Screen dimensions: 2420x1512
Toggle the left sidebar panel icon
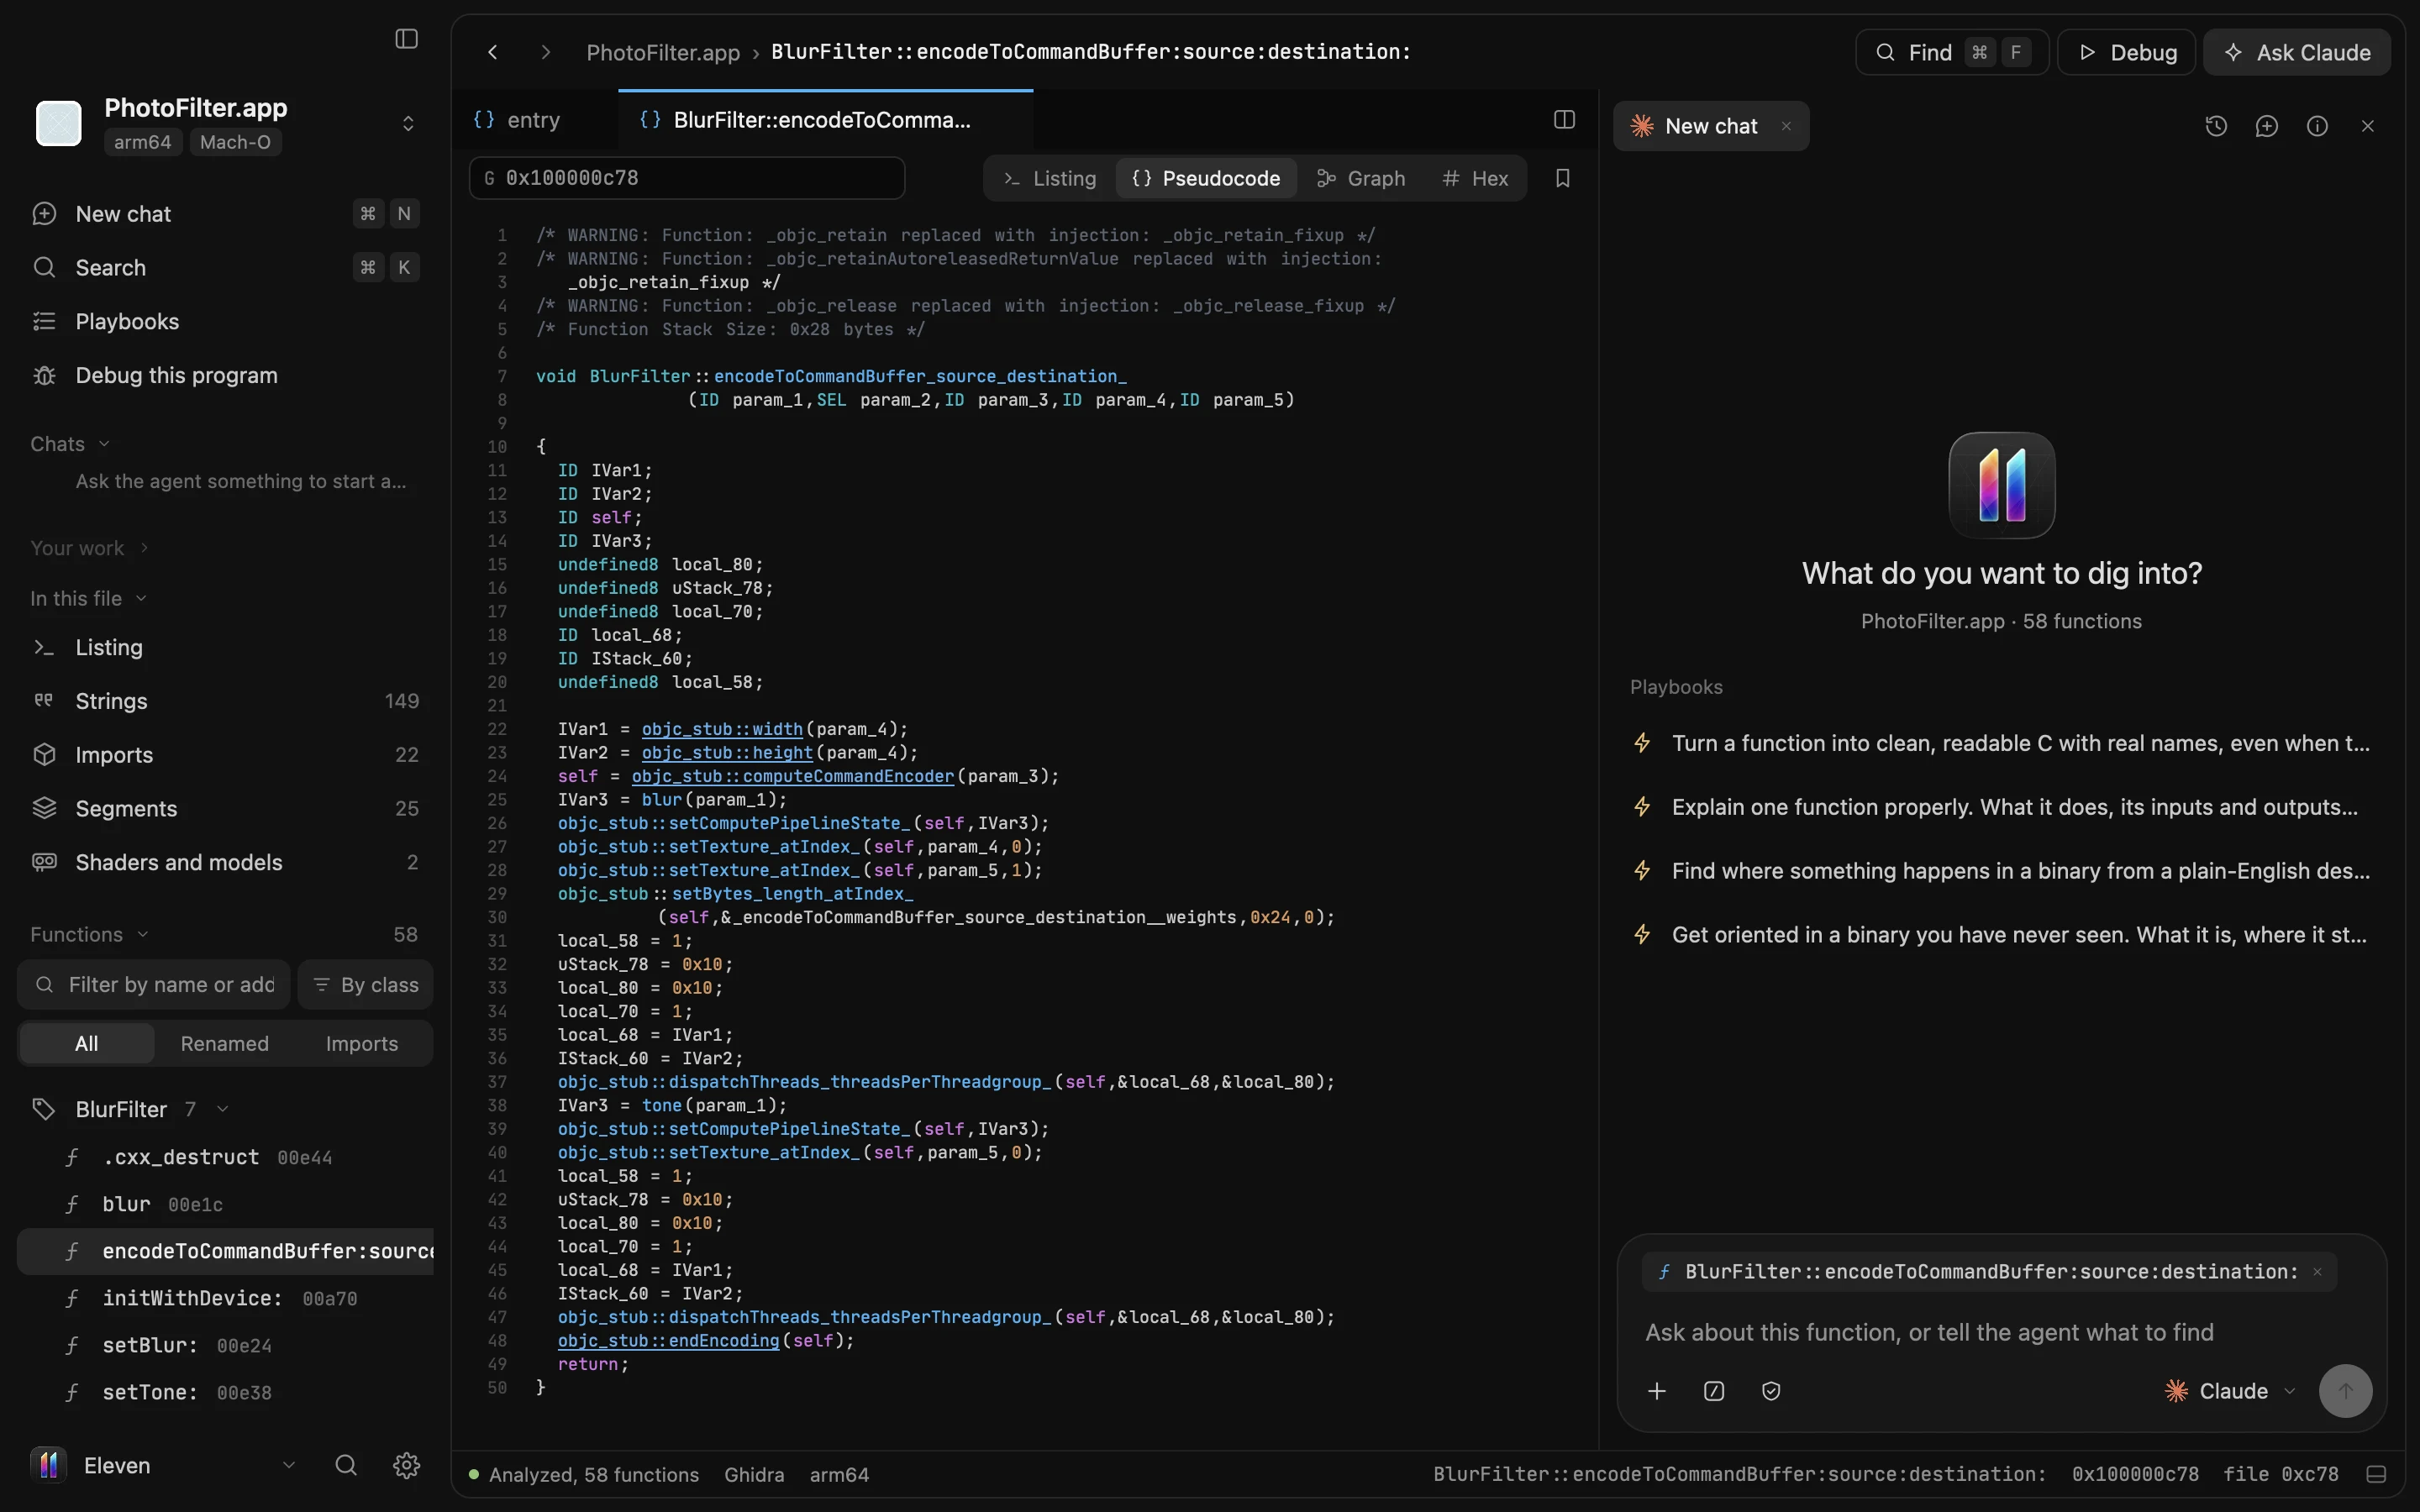point(406,39)
